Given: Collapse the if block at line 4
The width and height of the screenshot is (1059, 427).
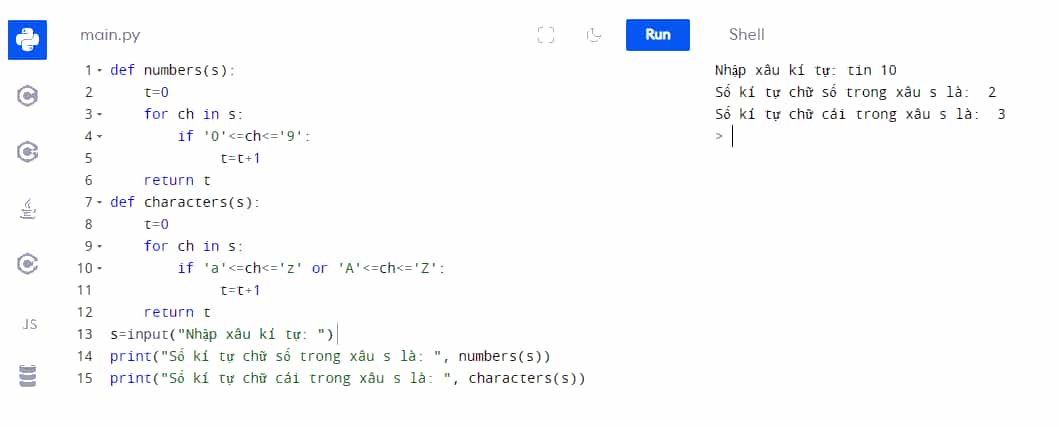Looking at the screenshot, I should 99,136.
